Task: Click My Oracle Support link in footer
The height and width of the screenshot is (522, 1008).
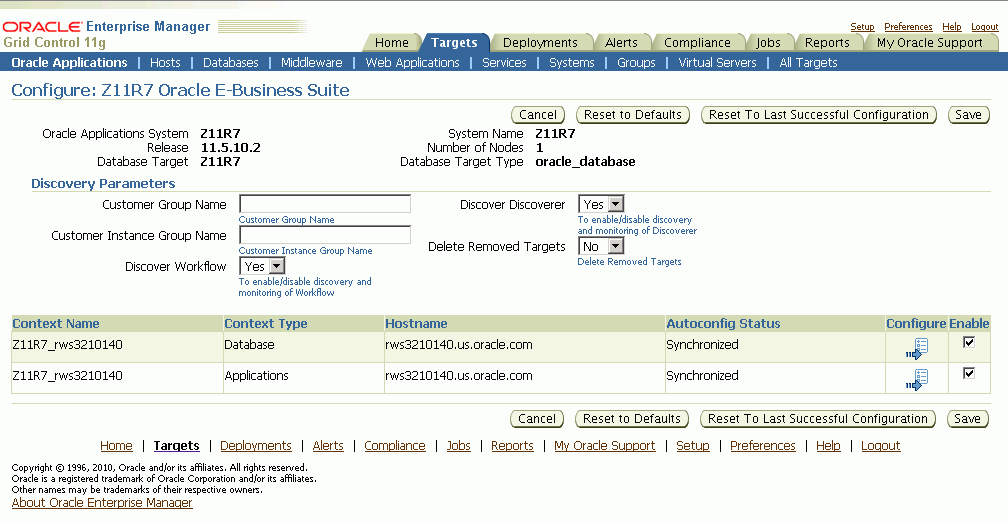Action: [605, 446]
